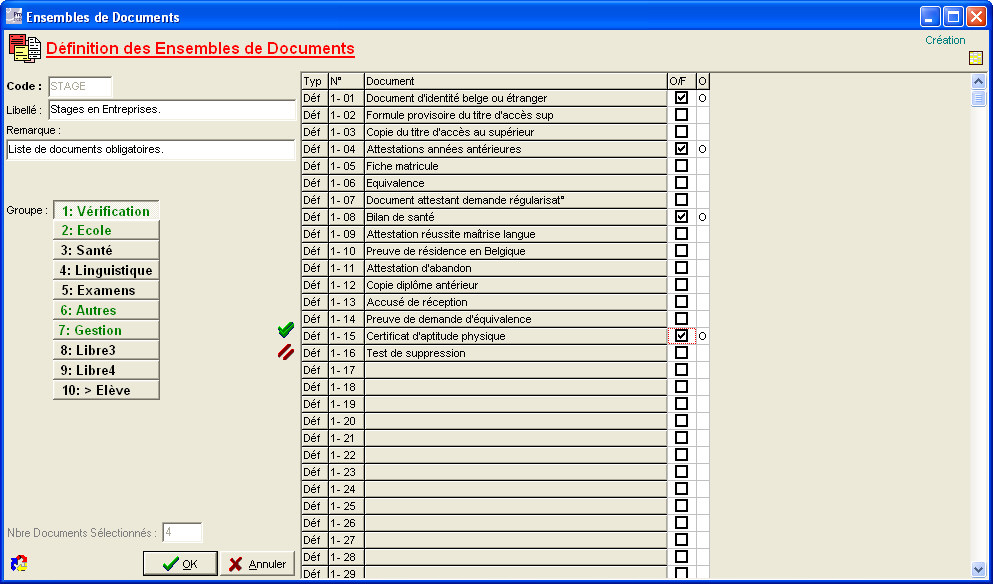Viewport: 993px width, 584px height.
Task: Click the red double-slash cancel icon
Action: [286, 352]
